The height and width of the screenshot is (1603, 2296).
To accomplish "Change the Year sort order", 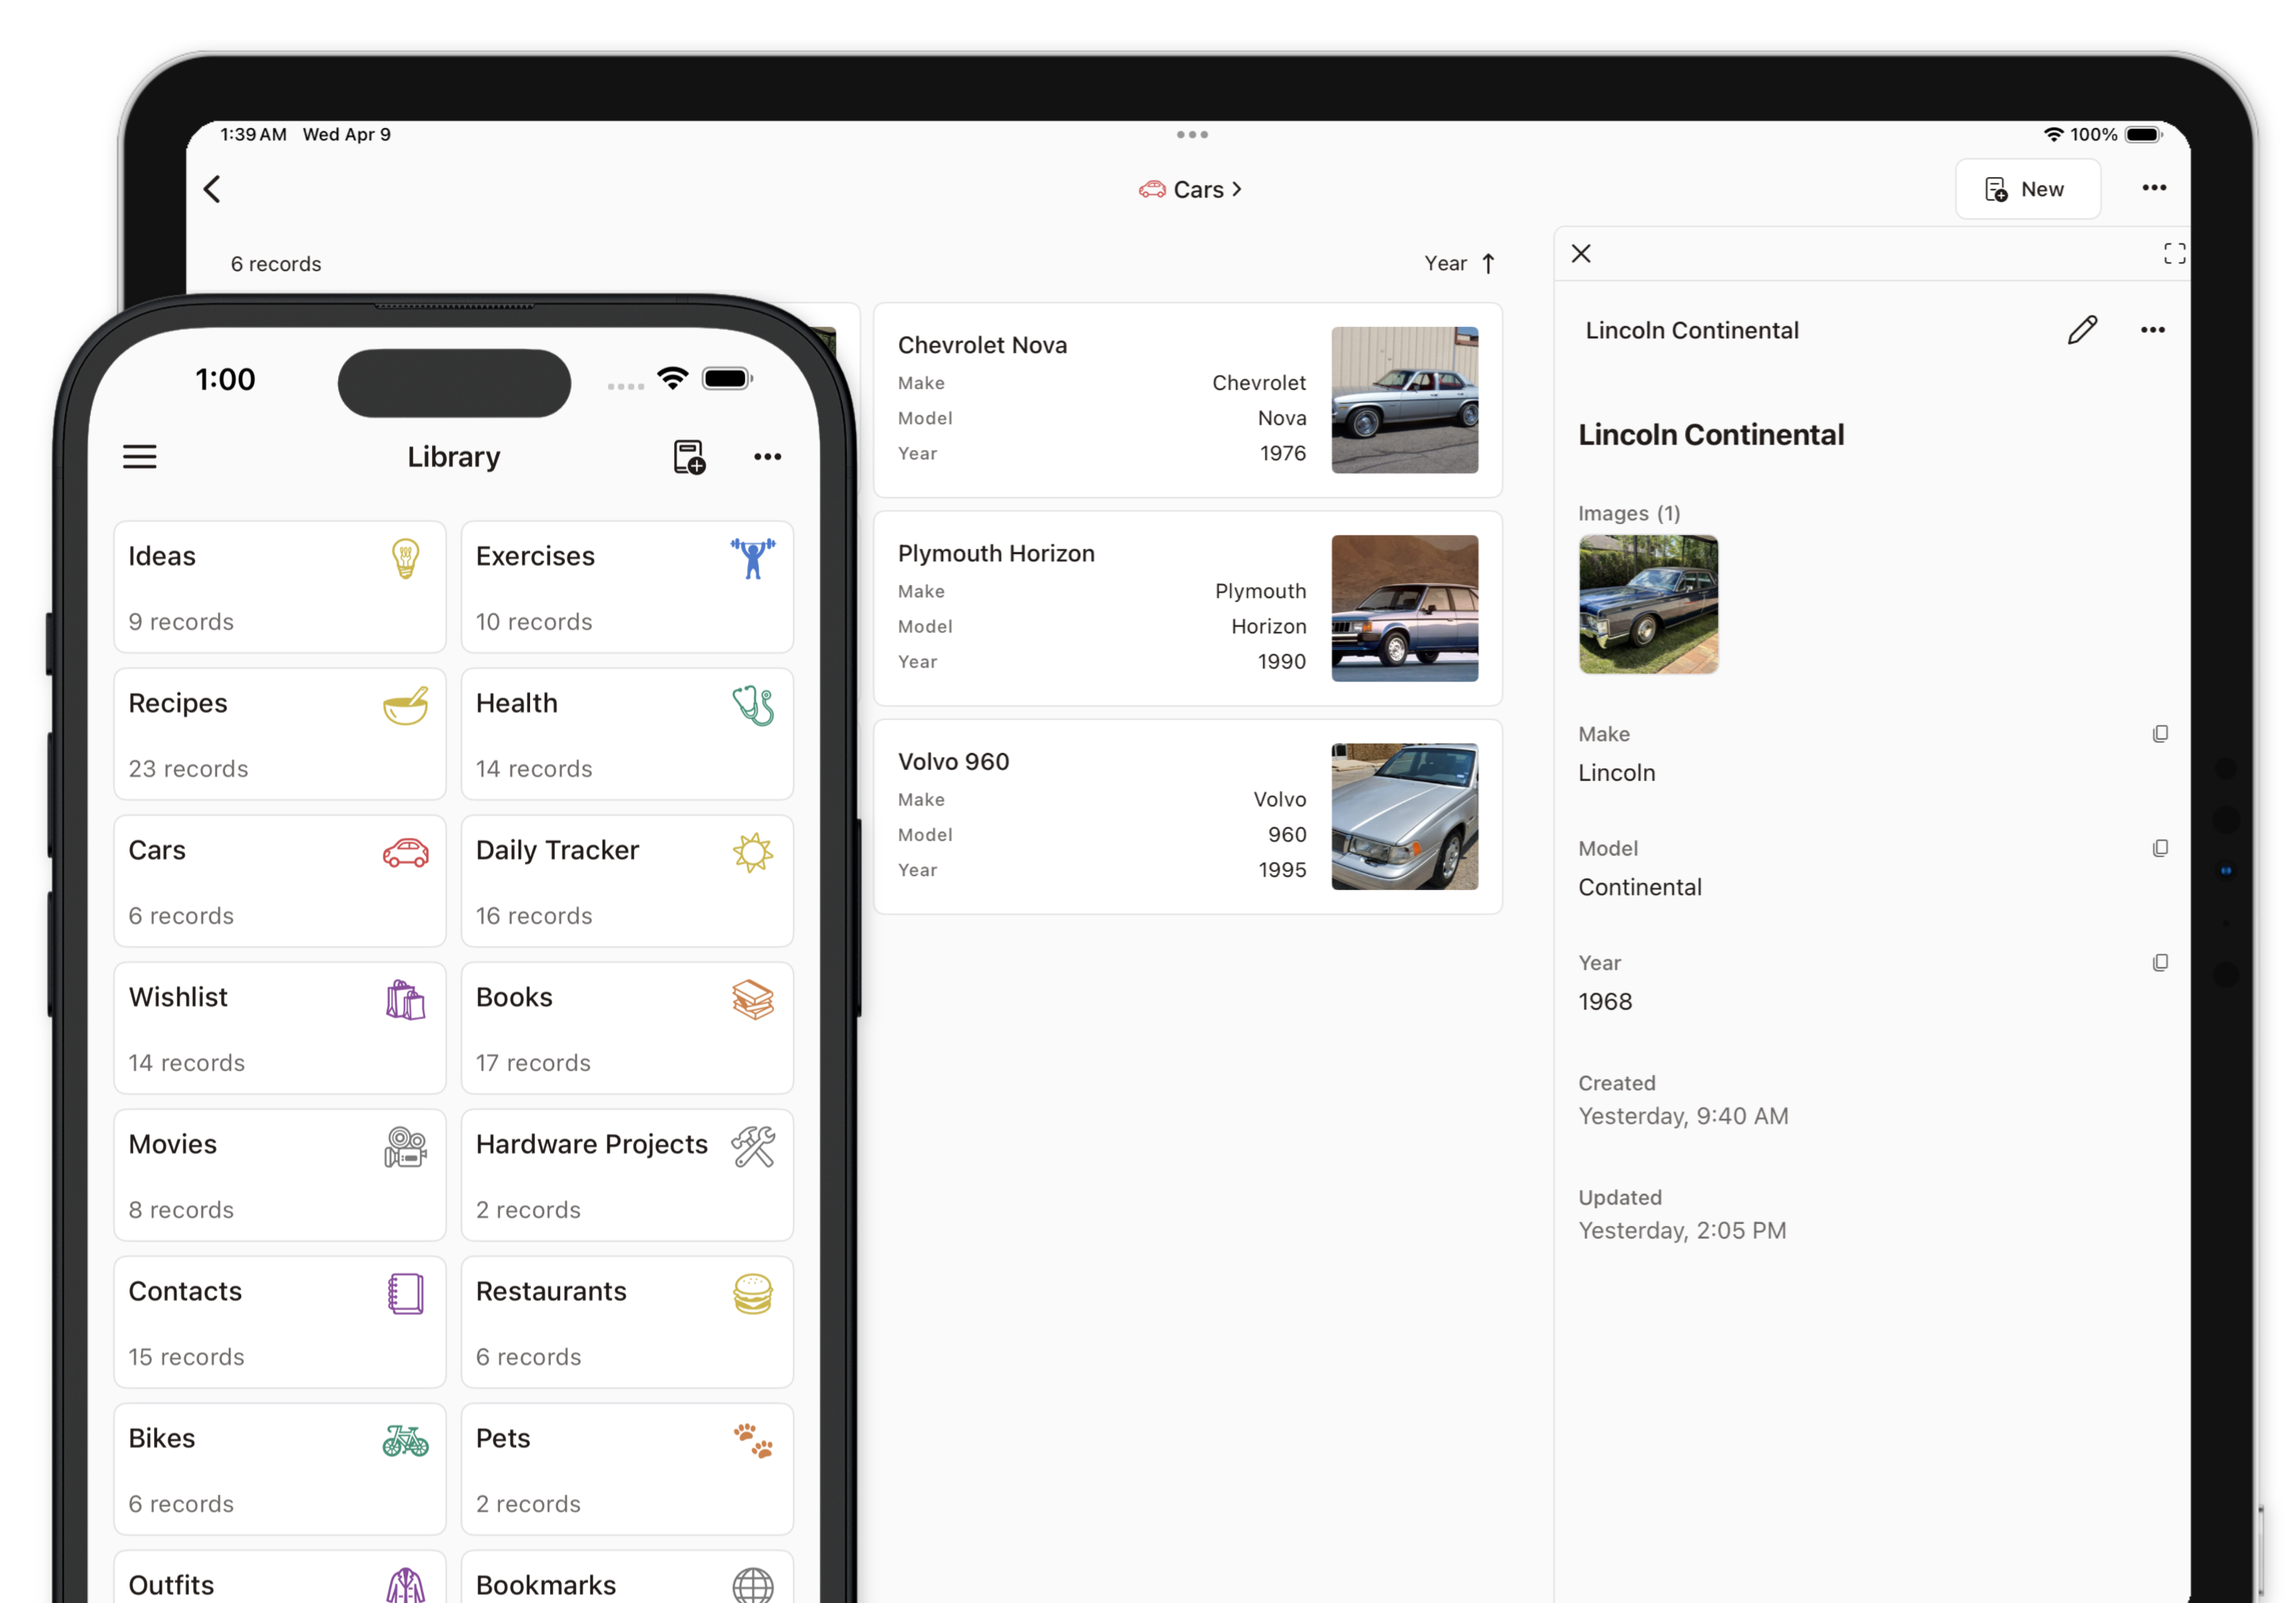I will (x=1460, y=263).
